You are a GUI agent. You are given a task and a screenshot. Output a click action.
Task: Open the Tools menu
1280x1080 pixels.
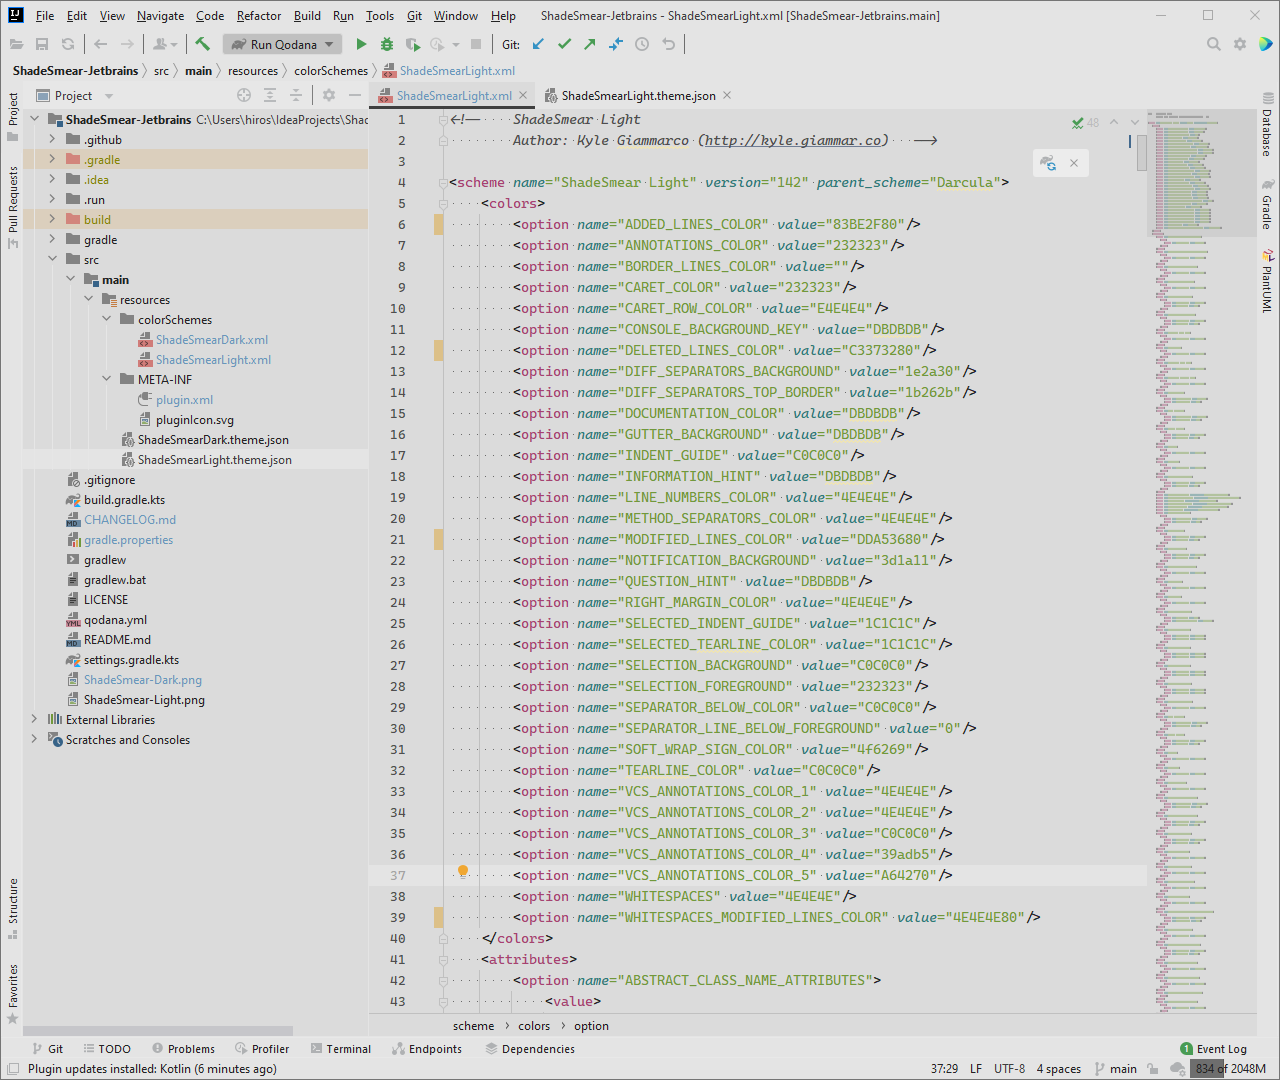tap(379, 15)
